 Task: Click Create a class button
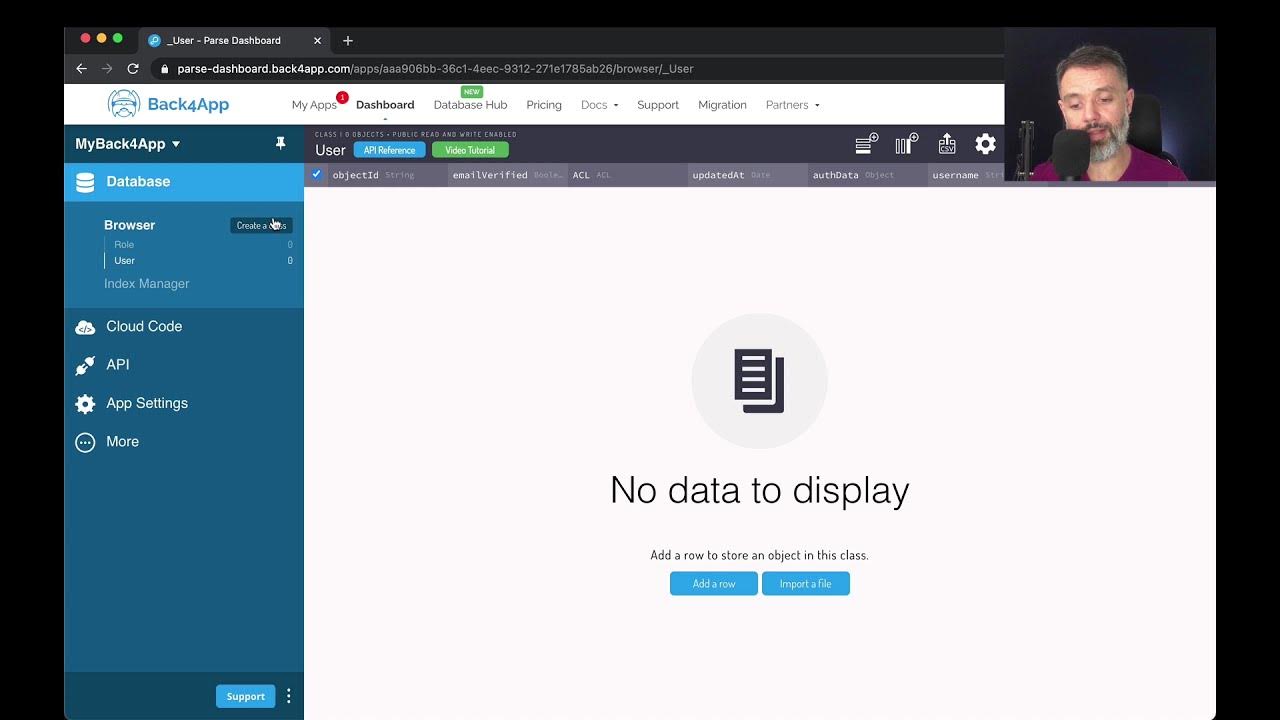261,226
